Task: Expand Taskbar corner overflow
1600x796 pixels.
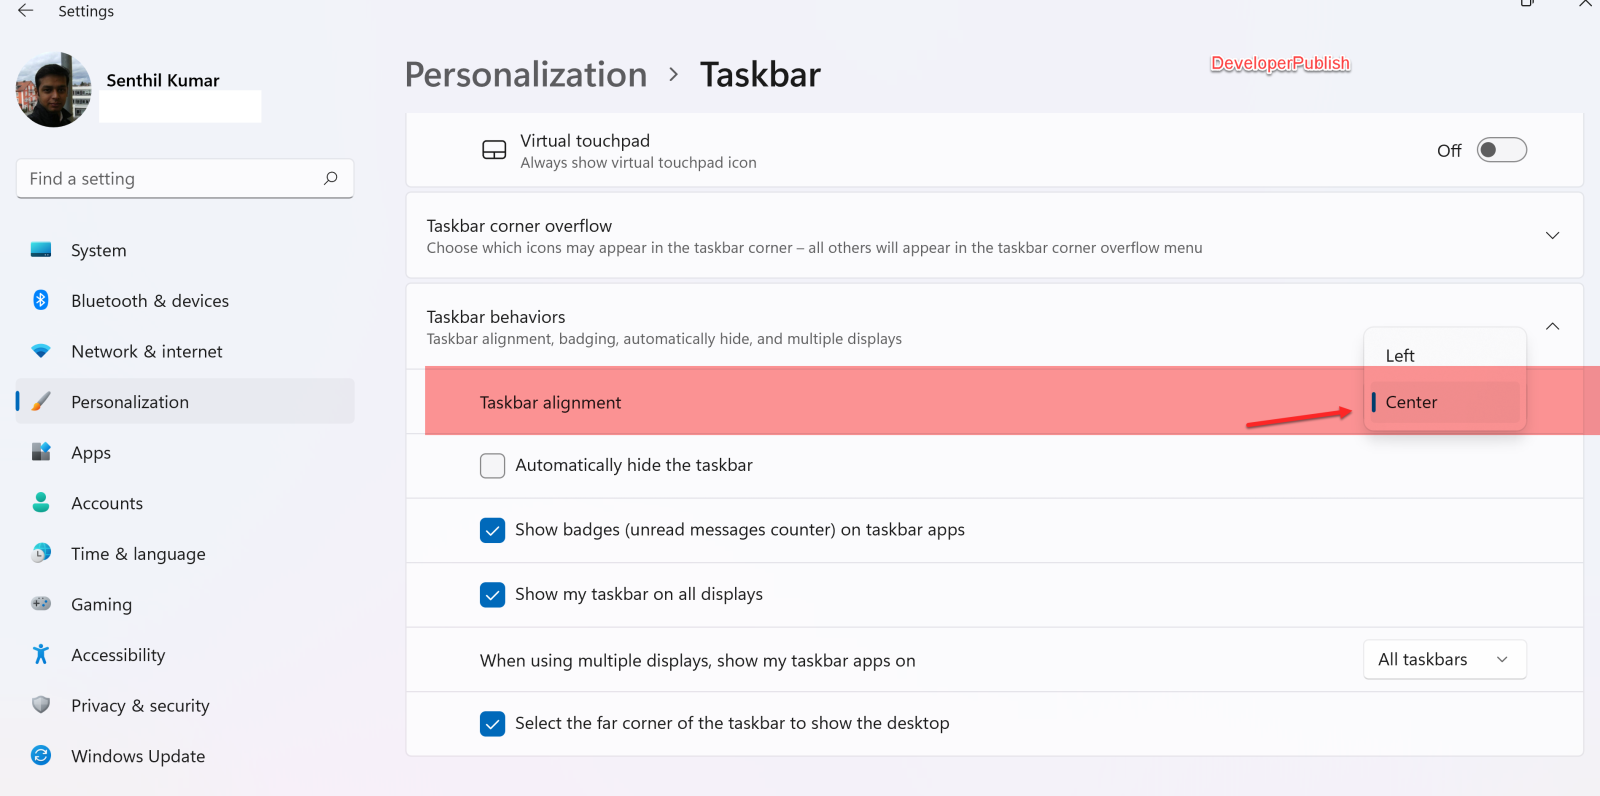Action: 1552,235
